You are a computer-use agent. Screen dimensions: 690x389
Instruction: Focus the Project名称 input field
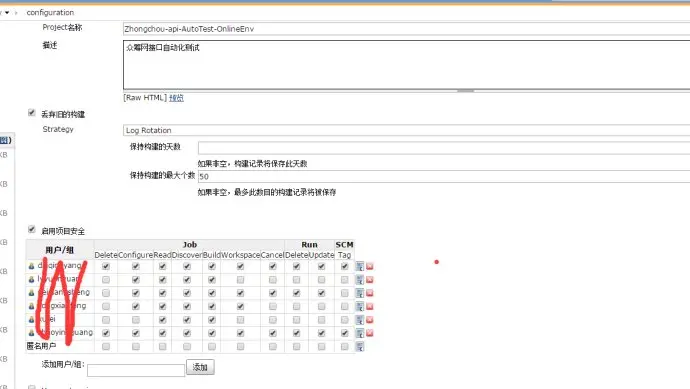[407, 29]
